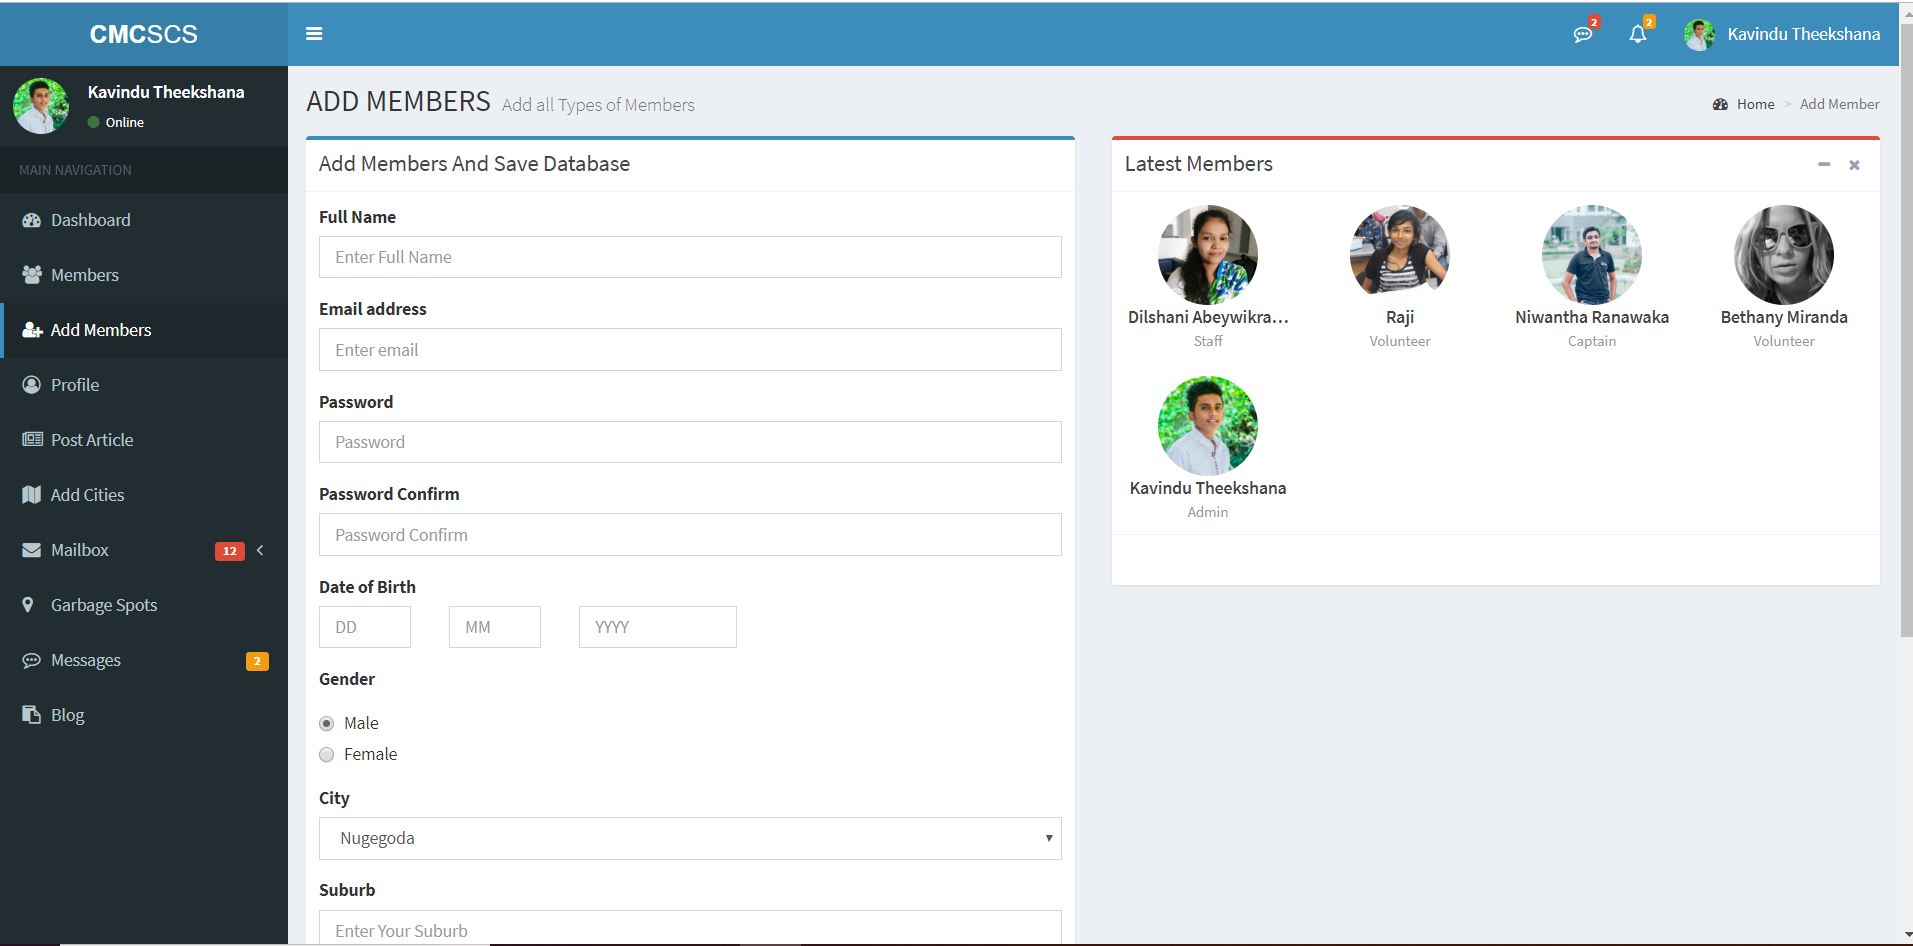This screenshot has height=946, width=1913.
Task: Open Members page in sidebar
Action: coord(144,275)
